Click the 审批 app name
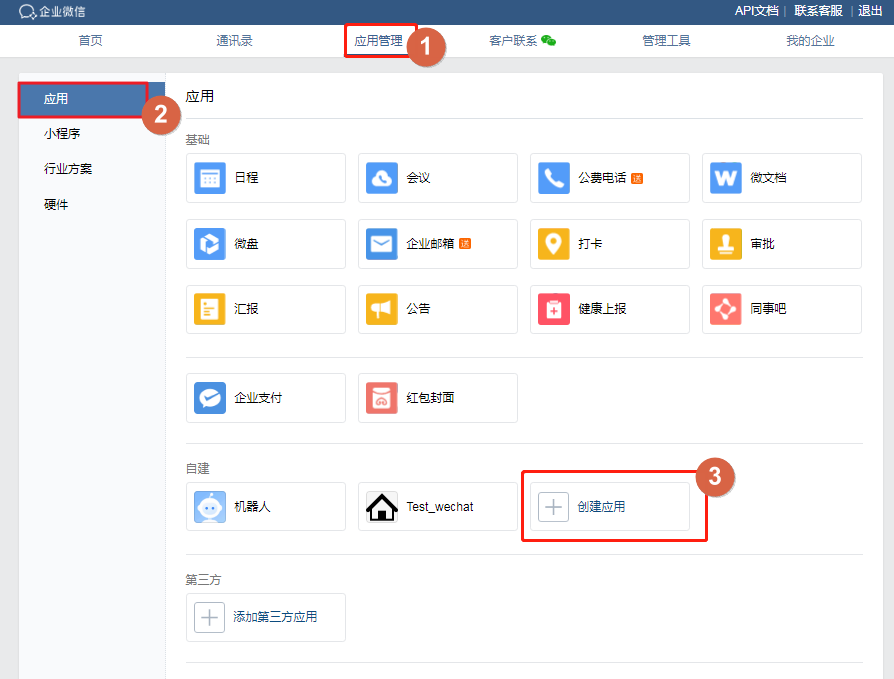Screen dimensions: 894x679 pos(762,244)
